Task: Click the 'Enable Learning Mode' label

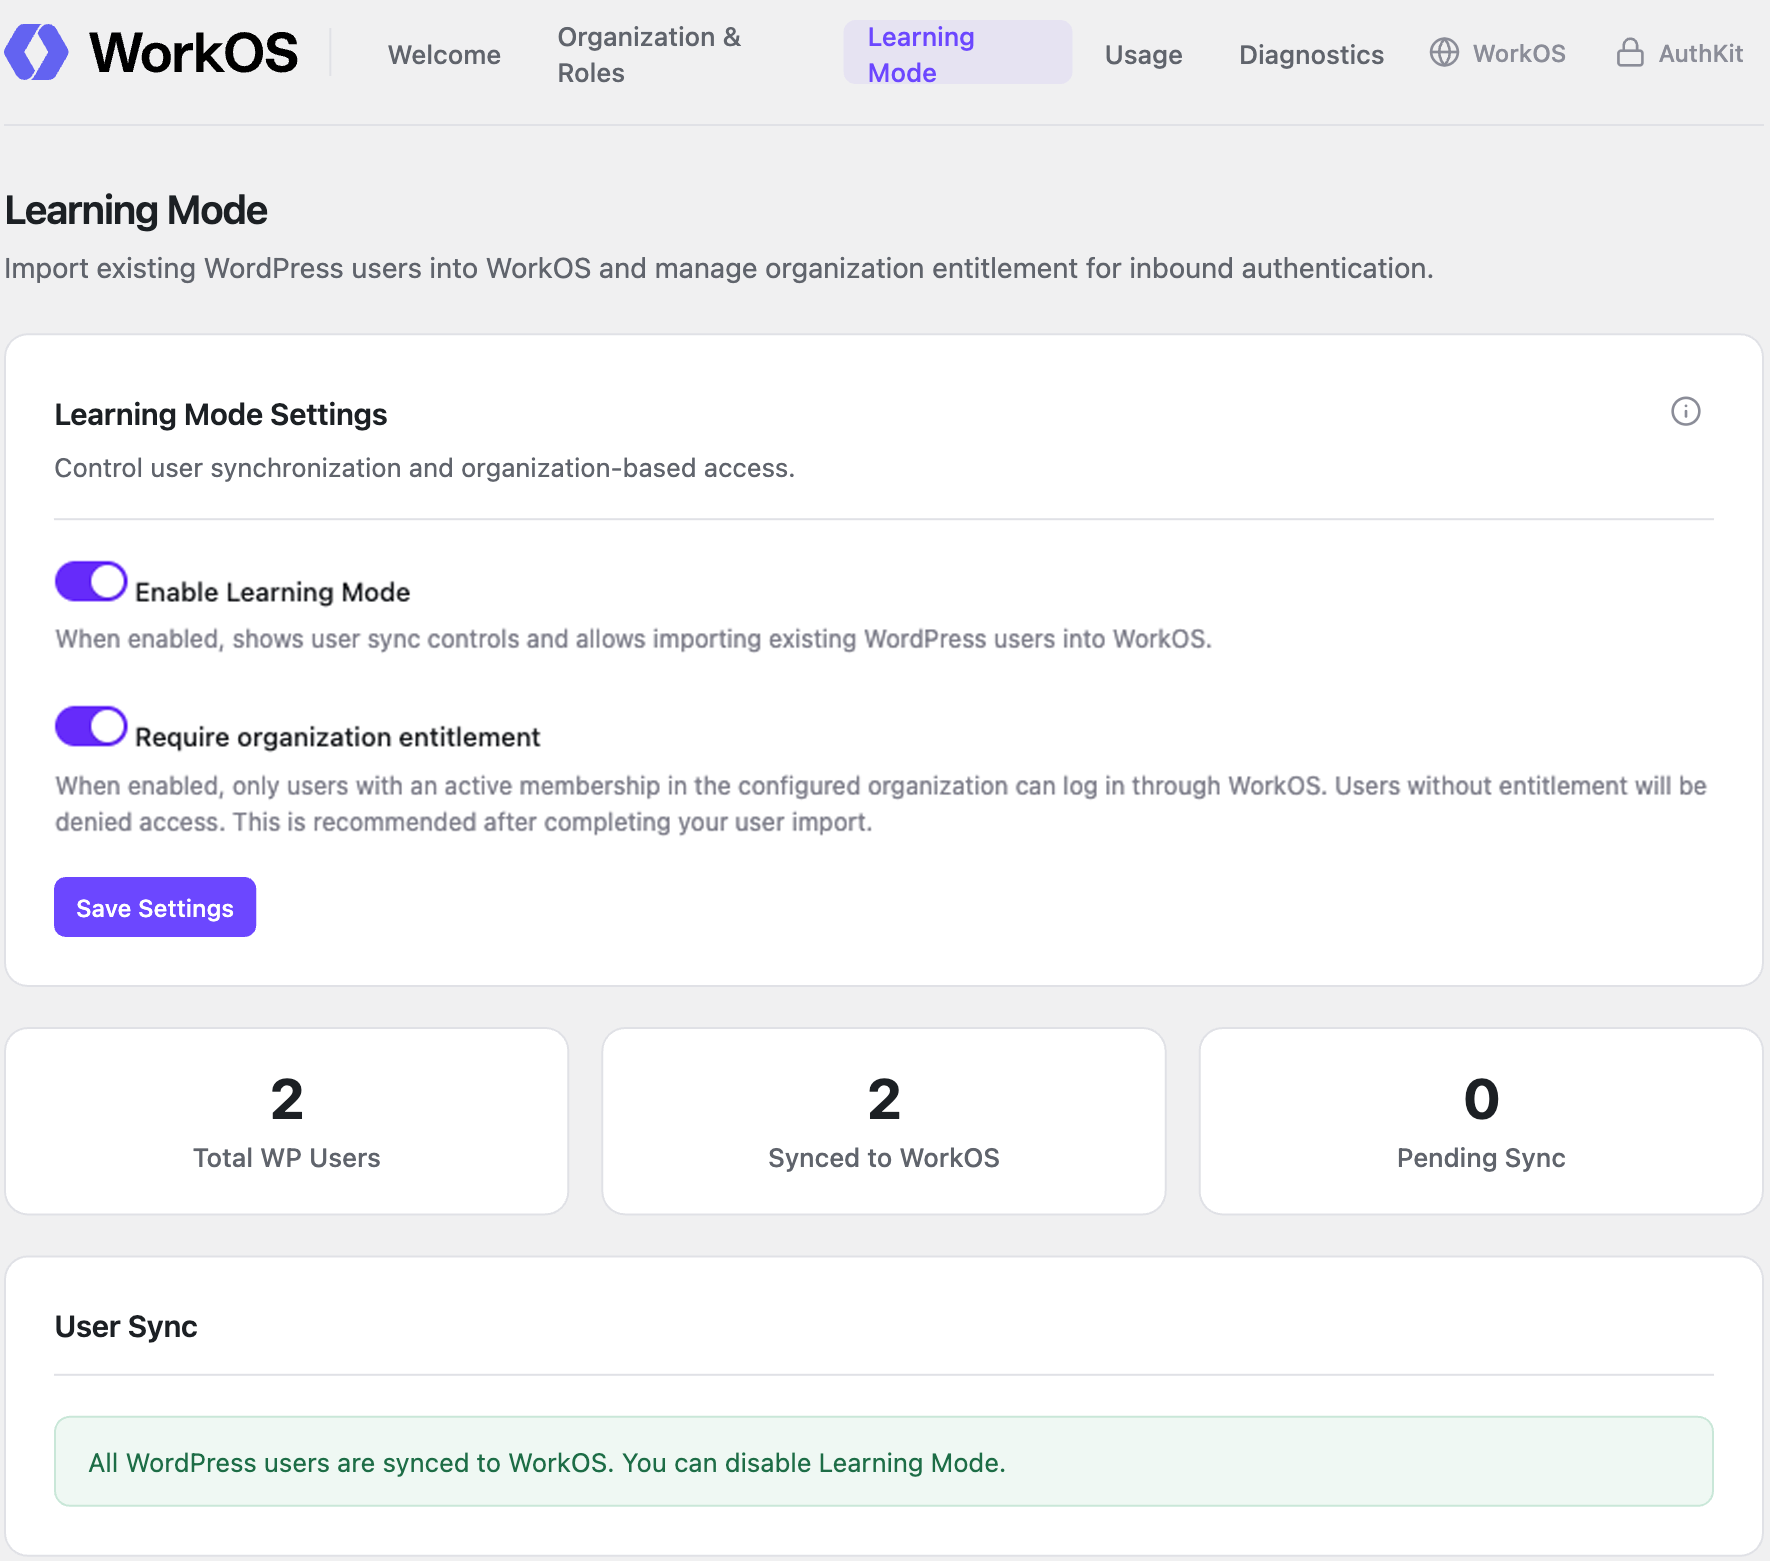Action: [272, 592]
